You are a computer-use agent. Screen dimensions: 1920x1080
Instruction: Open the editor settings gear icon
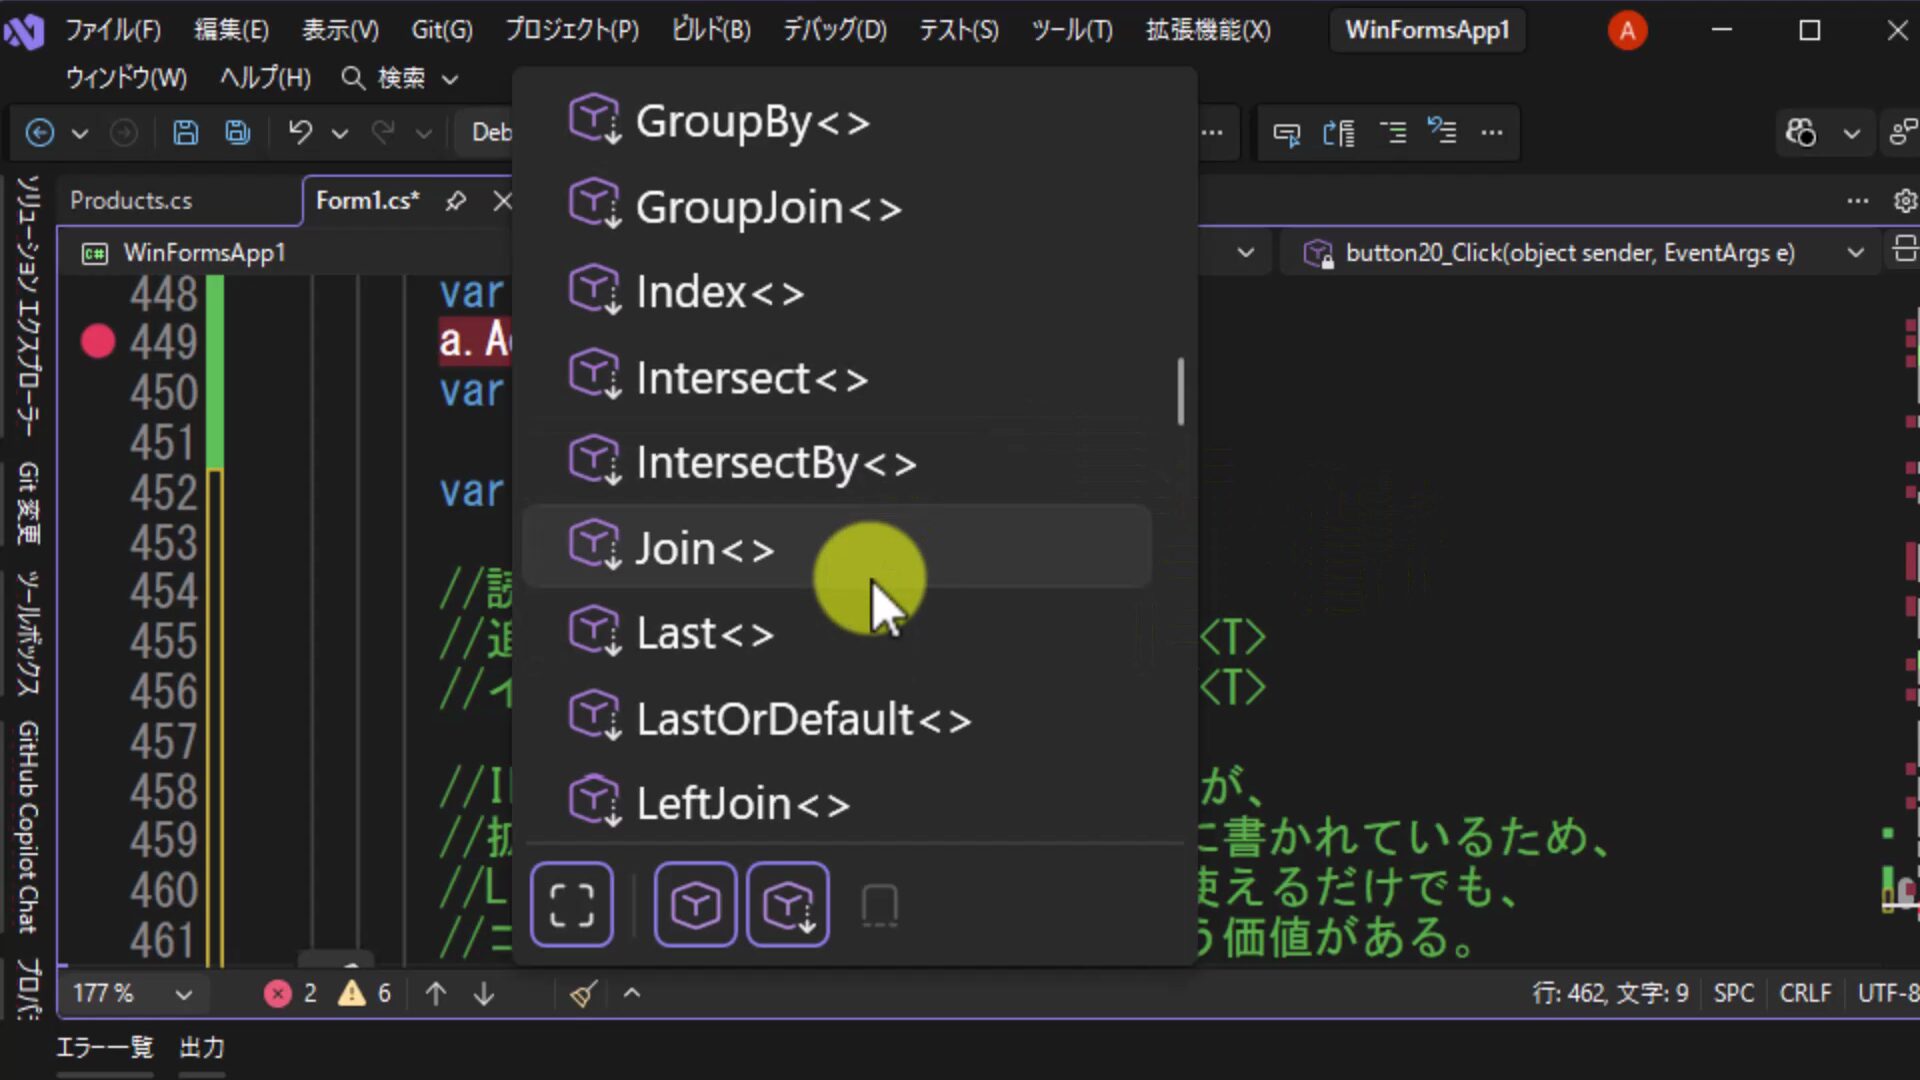coord(1905,201)
